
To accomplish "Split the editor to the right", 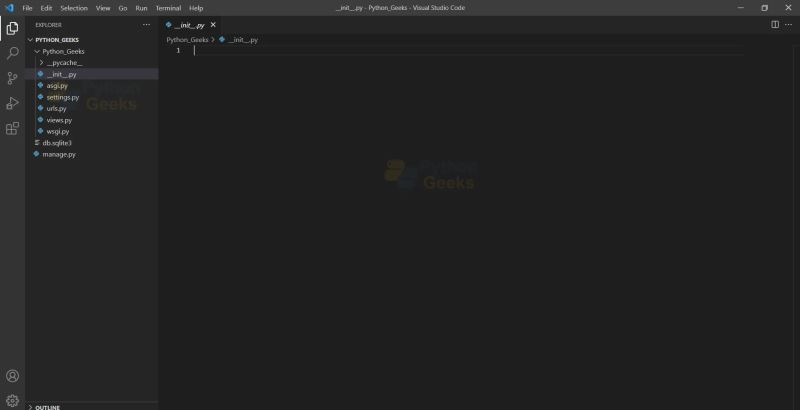I will pyautogui.click(x=774, y=24).
